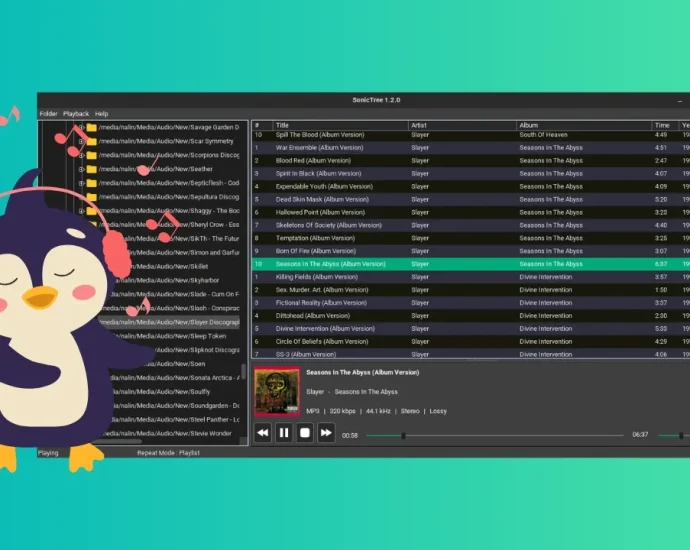Expand the Shaggy folder node

point(81,211)
